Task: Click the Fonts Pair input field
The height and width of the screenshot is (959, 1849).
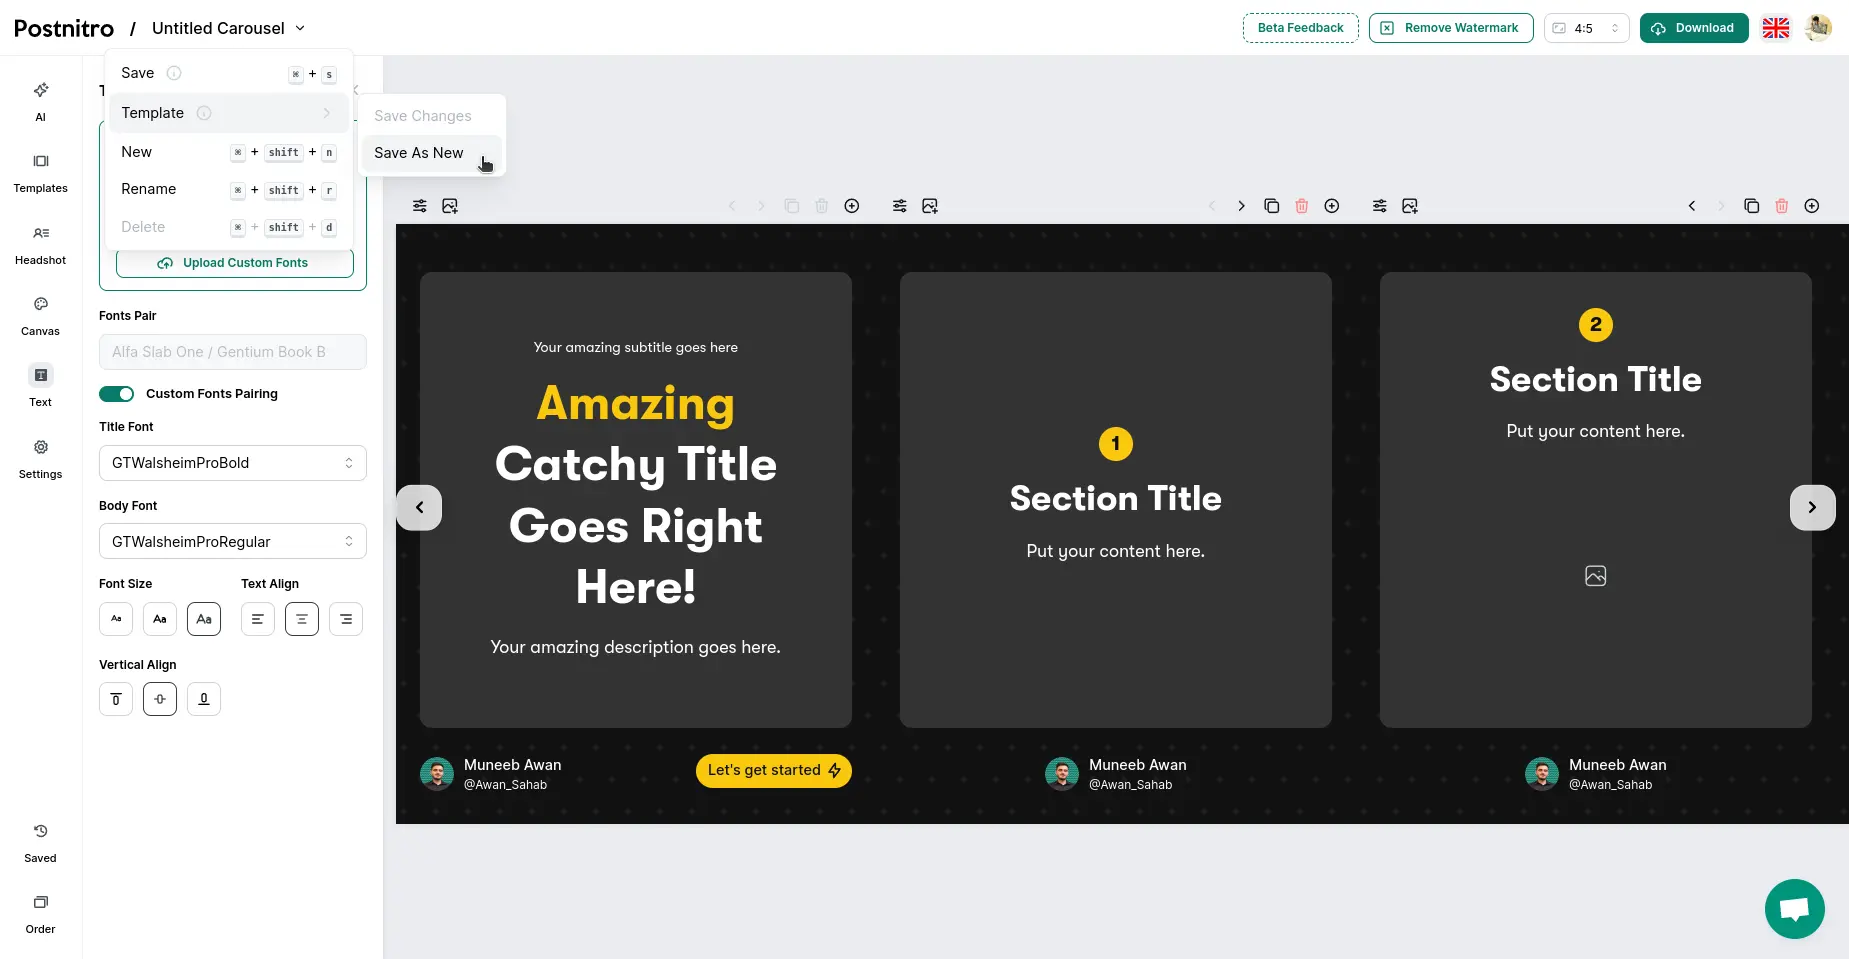Action: [x=232, y=351]
